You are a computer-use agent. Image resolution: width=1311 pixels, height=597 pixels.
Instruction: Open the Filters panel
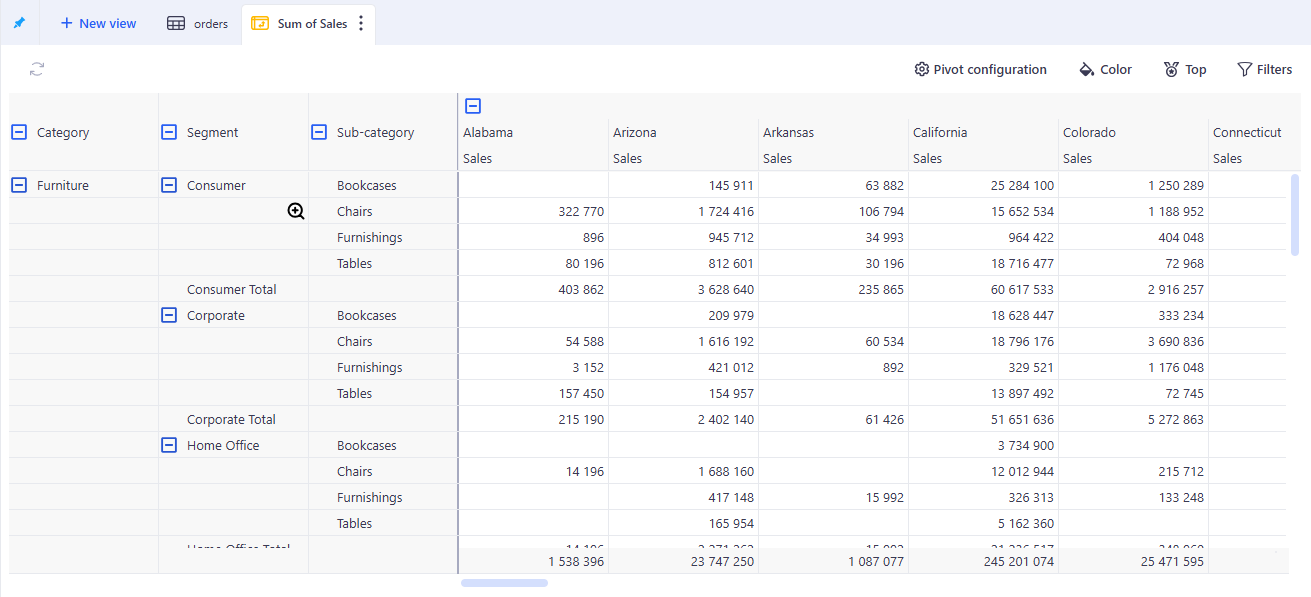pyautogui.click(x=1264, y=69)
